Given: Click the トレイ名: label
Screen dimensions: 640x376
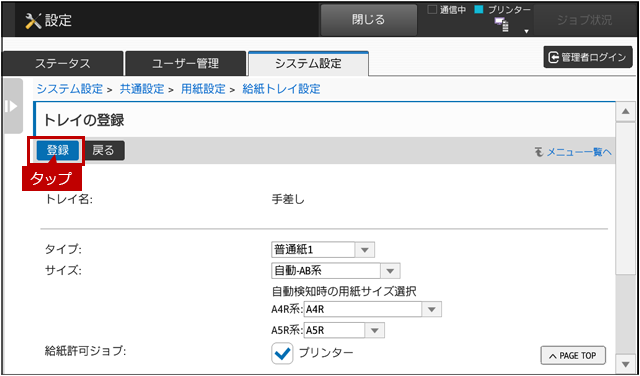Looking at the screenshot, I should (x=69, y=200).
